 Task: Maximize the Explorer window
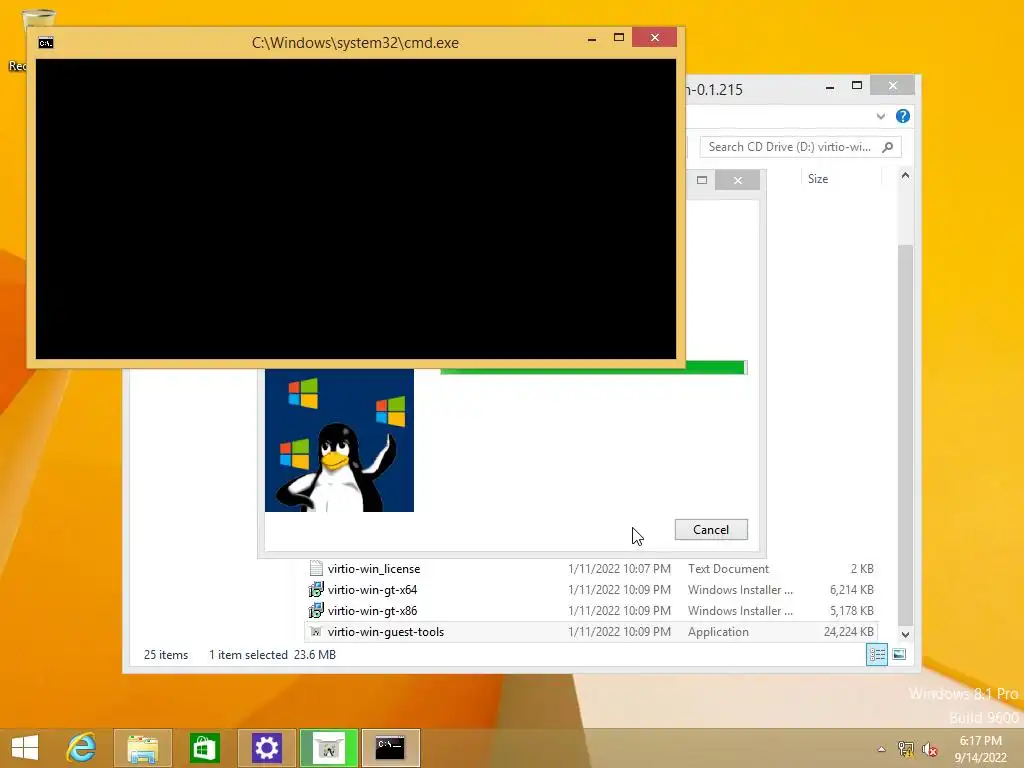click(857, 86)
